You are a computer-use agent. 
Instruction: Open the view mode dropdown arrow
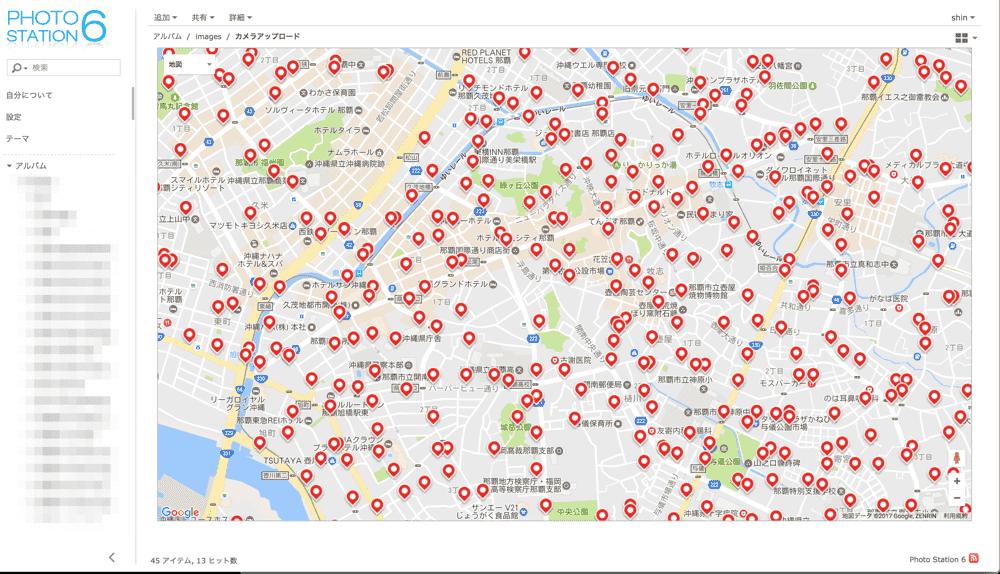click(974, 38)
